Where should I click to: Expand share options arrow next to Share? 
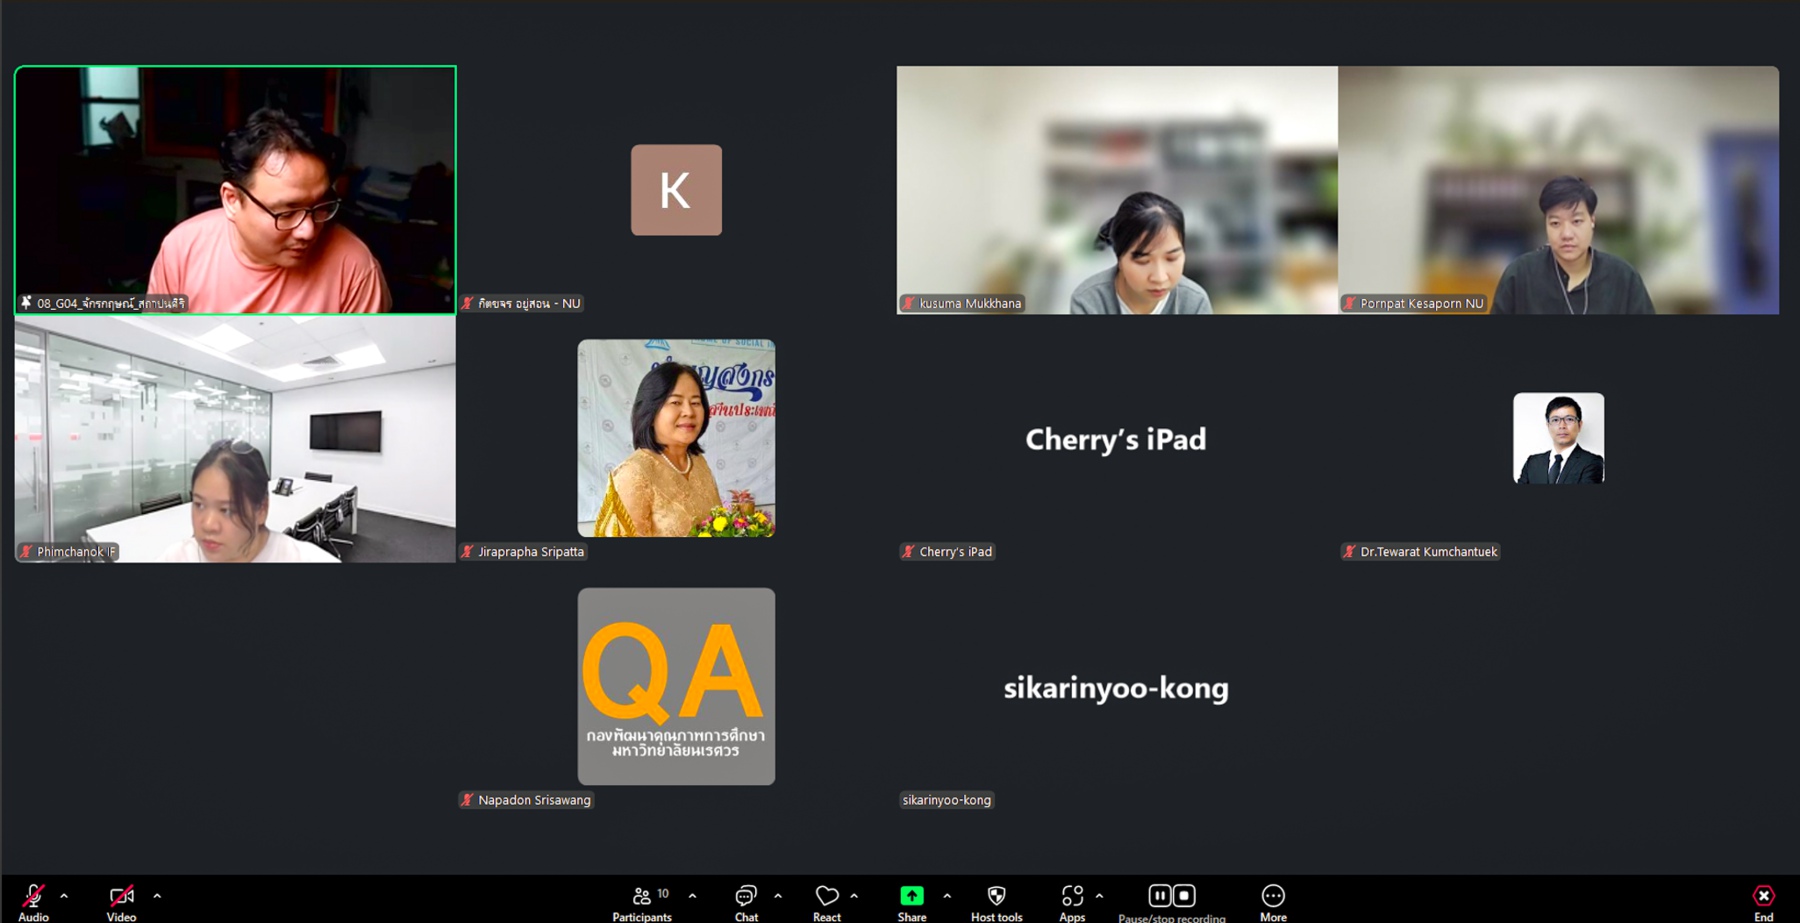(947, 896)
